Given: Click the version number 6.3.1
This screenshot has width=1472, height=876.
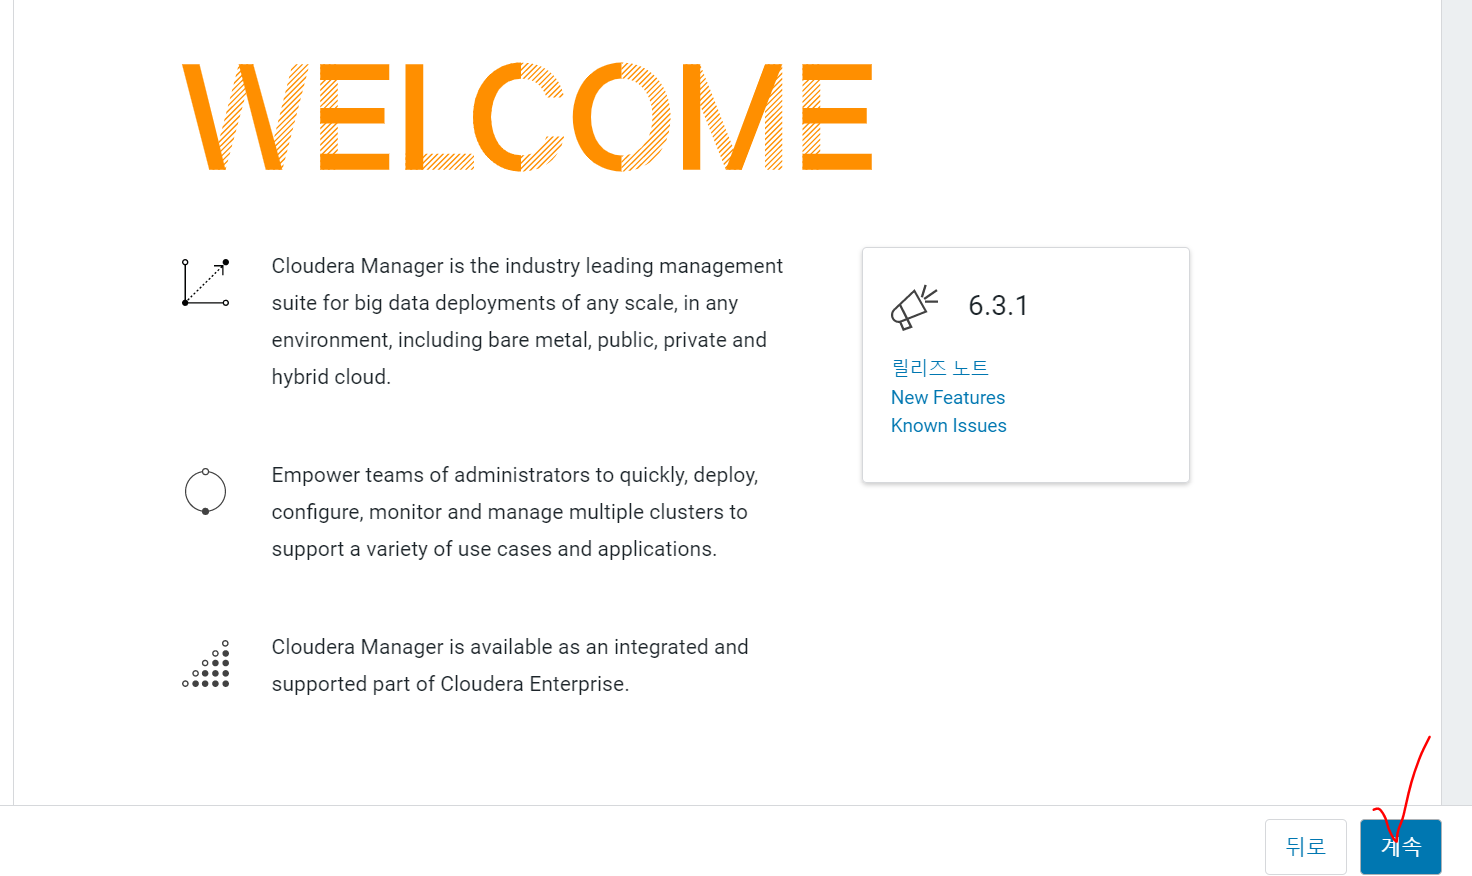Looking at the screenshot, I should [x=998, y=306].
